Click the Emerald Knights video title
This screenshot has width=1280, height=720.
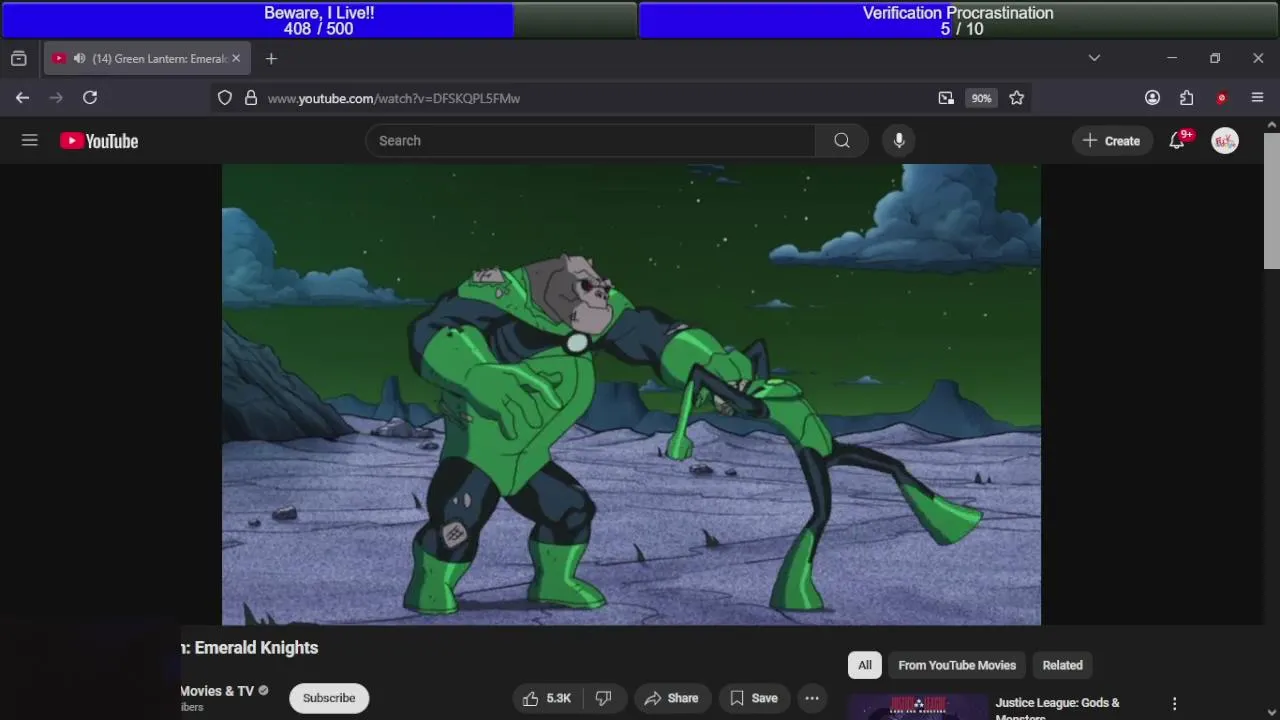coord(249,648)
